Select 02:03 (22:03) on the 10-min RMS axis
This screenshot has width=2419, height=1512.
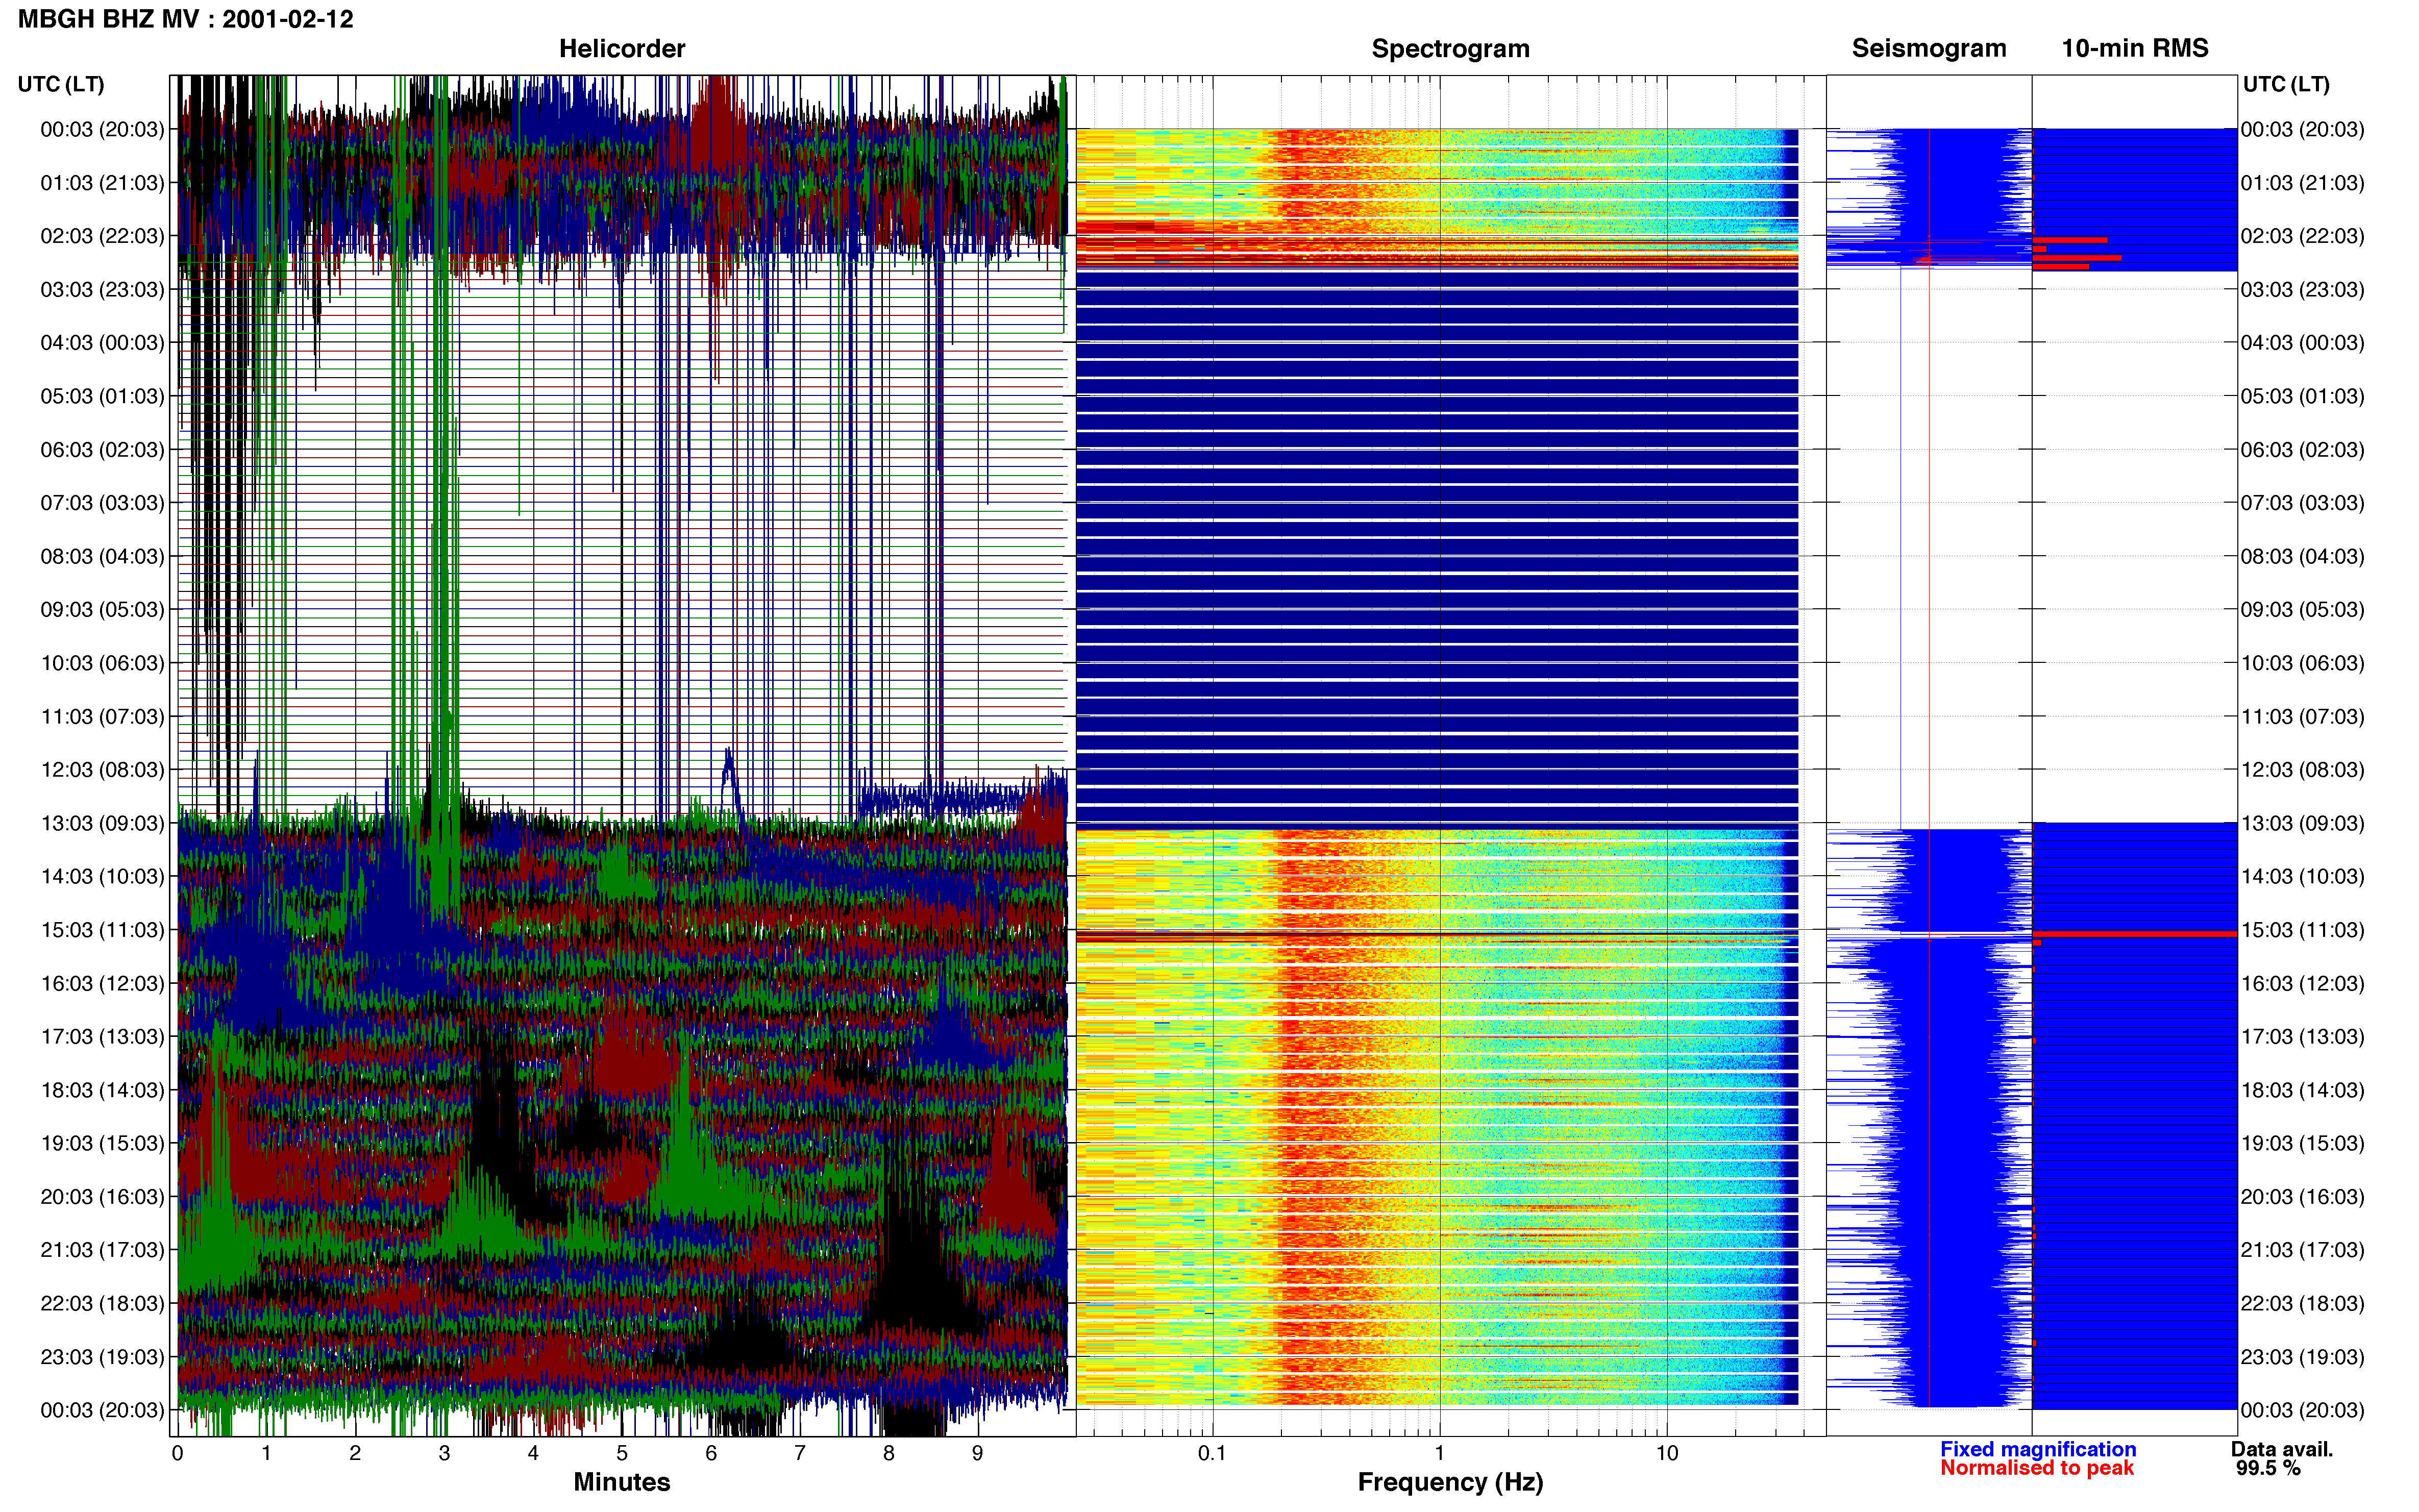pos(2302,236)
